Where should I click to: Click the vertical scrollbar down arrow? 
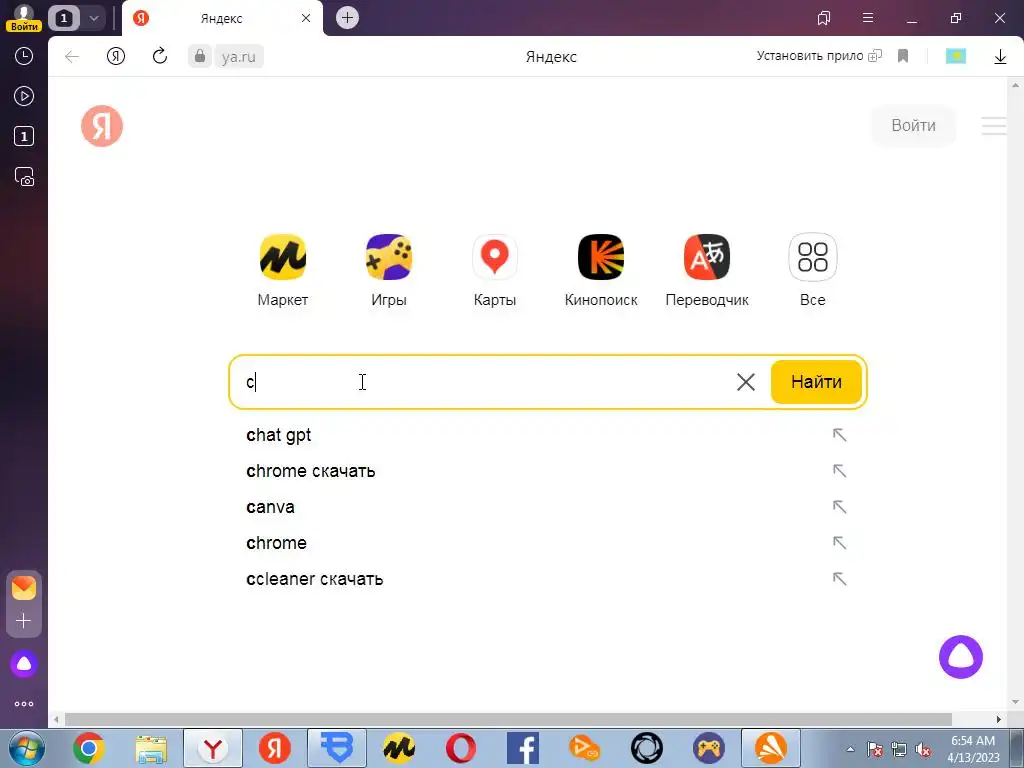[x=1016, y=702]
